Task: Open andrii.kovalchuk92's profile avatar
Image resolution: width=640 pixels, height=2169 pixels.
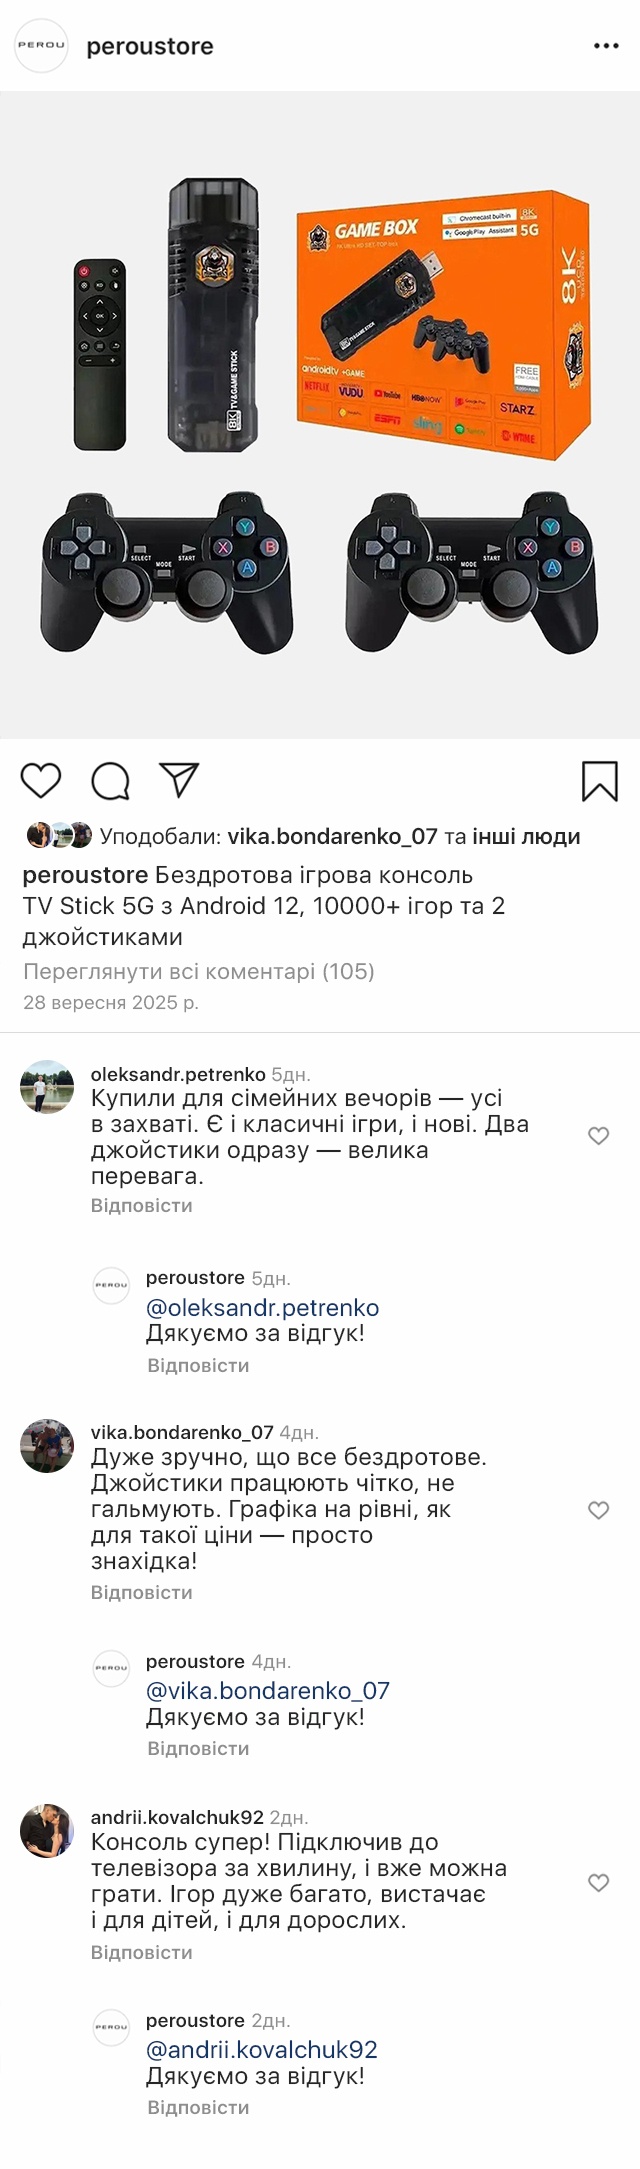Action: (47, 1831)
